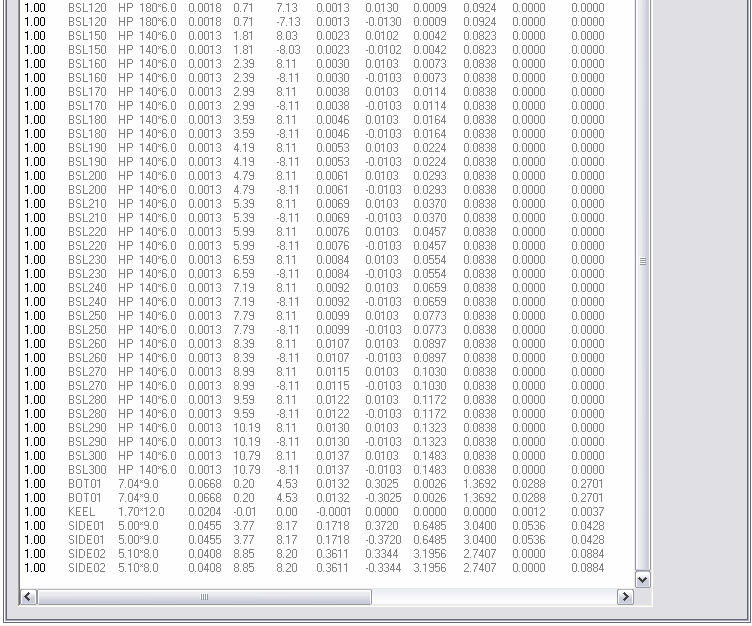Viewport: 752px width, 626px height.
Task: Click the vertical scrollbar down arrow
Action: [643, 579]
